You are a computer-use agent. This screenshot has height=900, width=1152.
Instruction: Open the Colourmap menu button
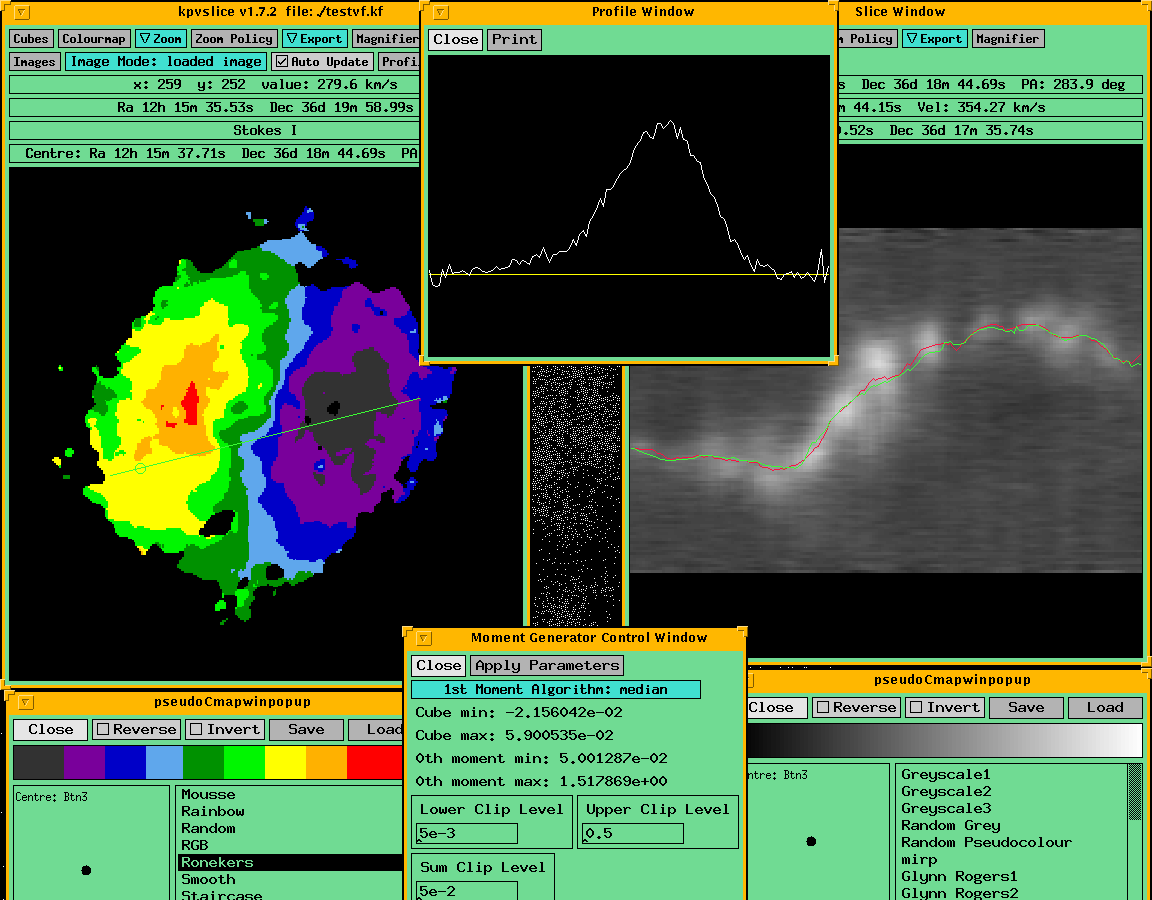tap(94, 39)
